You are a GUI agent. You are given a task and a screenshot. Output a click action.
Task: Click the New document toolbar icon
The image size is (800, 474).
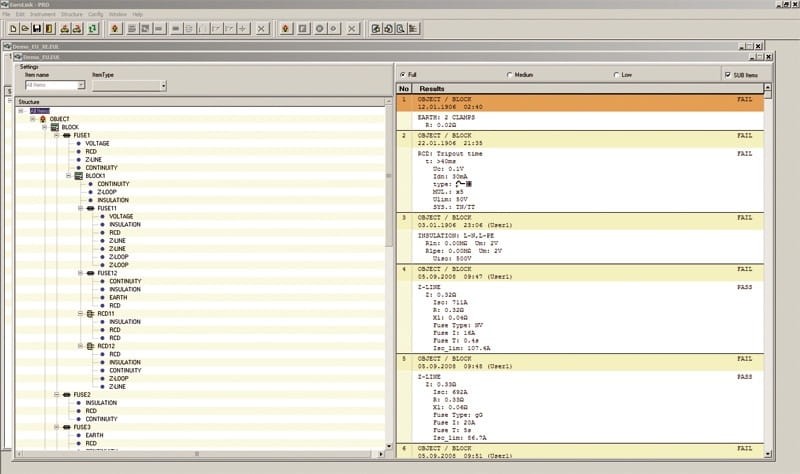(13, 29)
